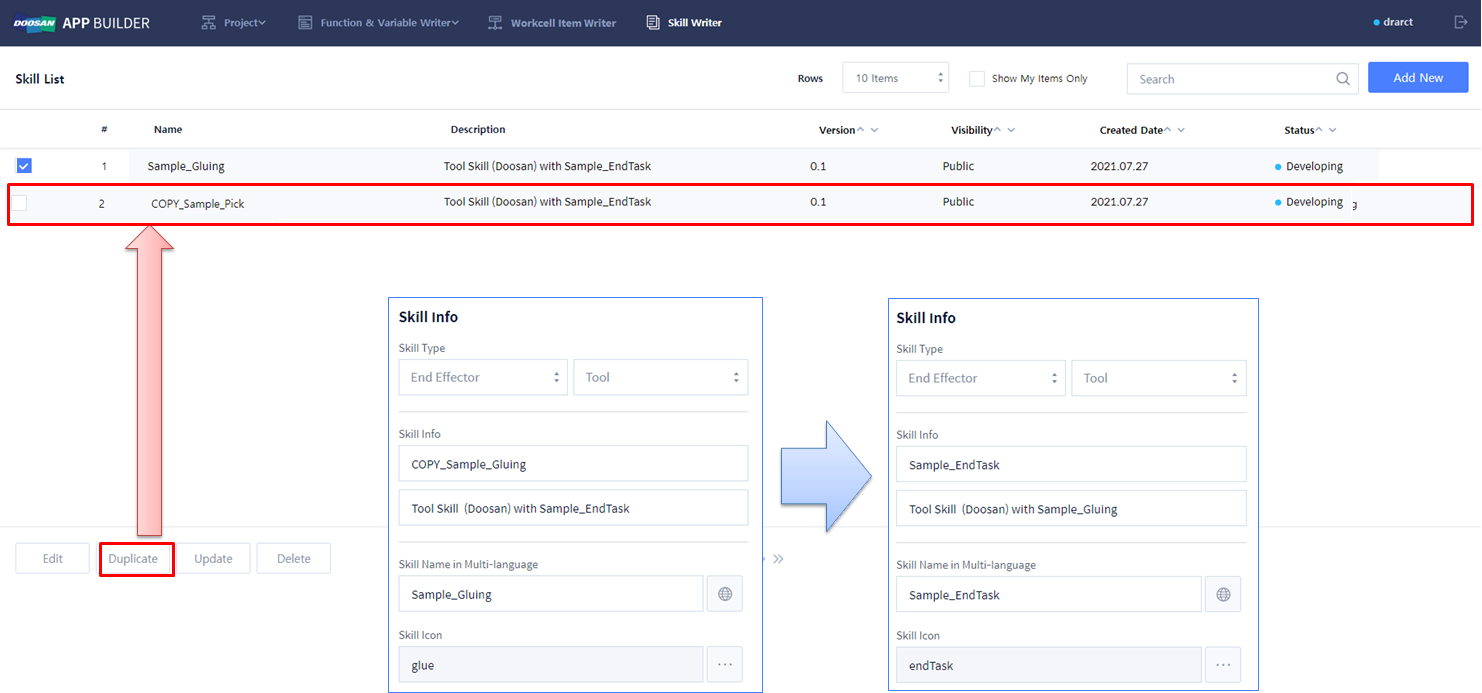
Task: Enable Show My Items Only checkbox
Action: click(x=977, y=79)
